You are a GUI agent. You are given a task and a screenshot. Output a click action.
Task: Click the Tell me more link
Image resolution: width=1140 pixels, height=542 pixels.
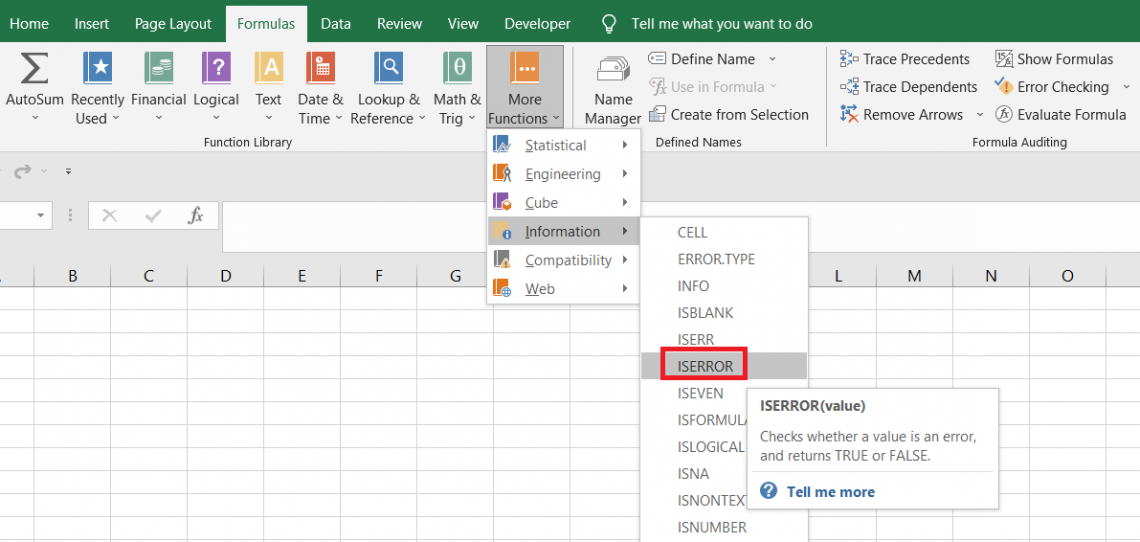click(x=830, y=491)
